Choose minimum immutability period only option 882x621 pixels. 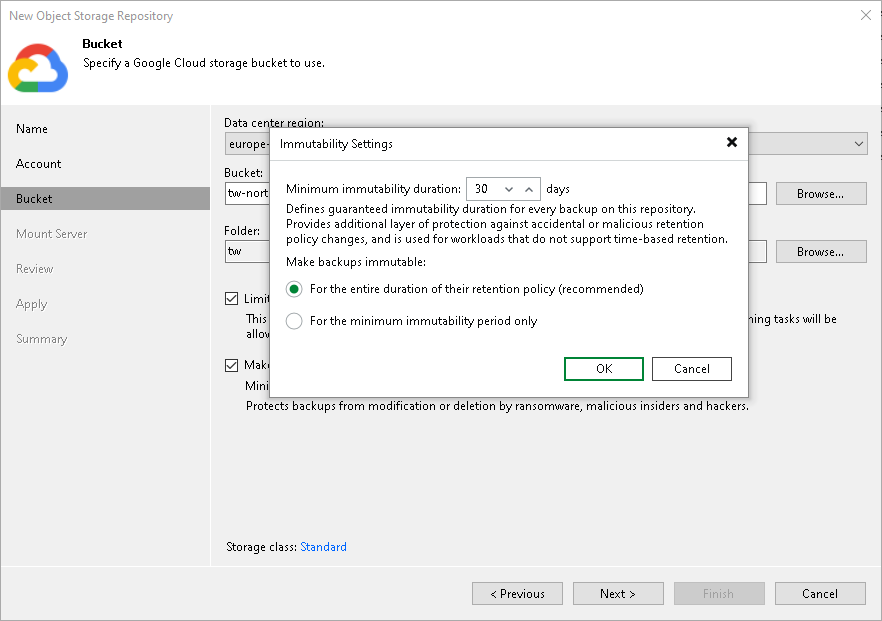[294, 320]
